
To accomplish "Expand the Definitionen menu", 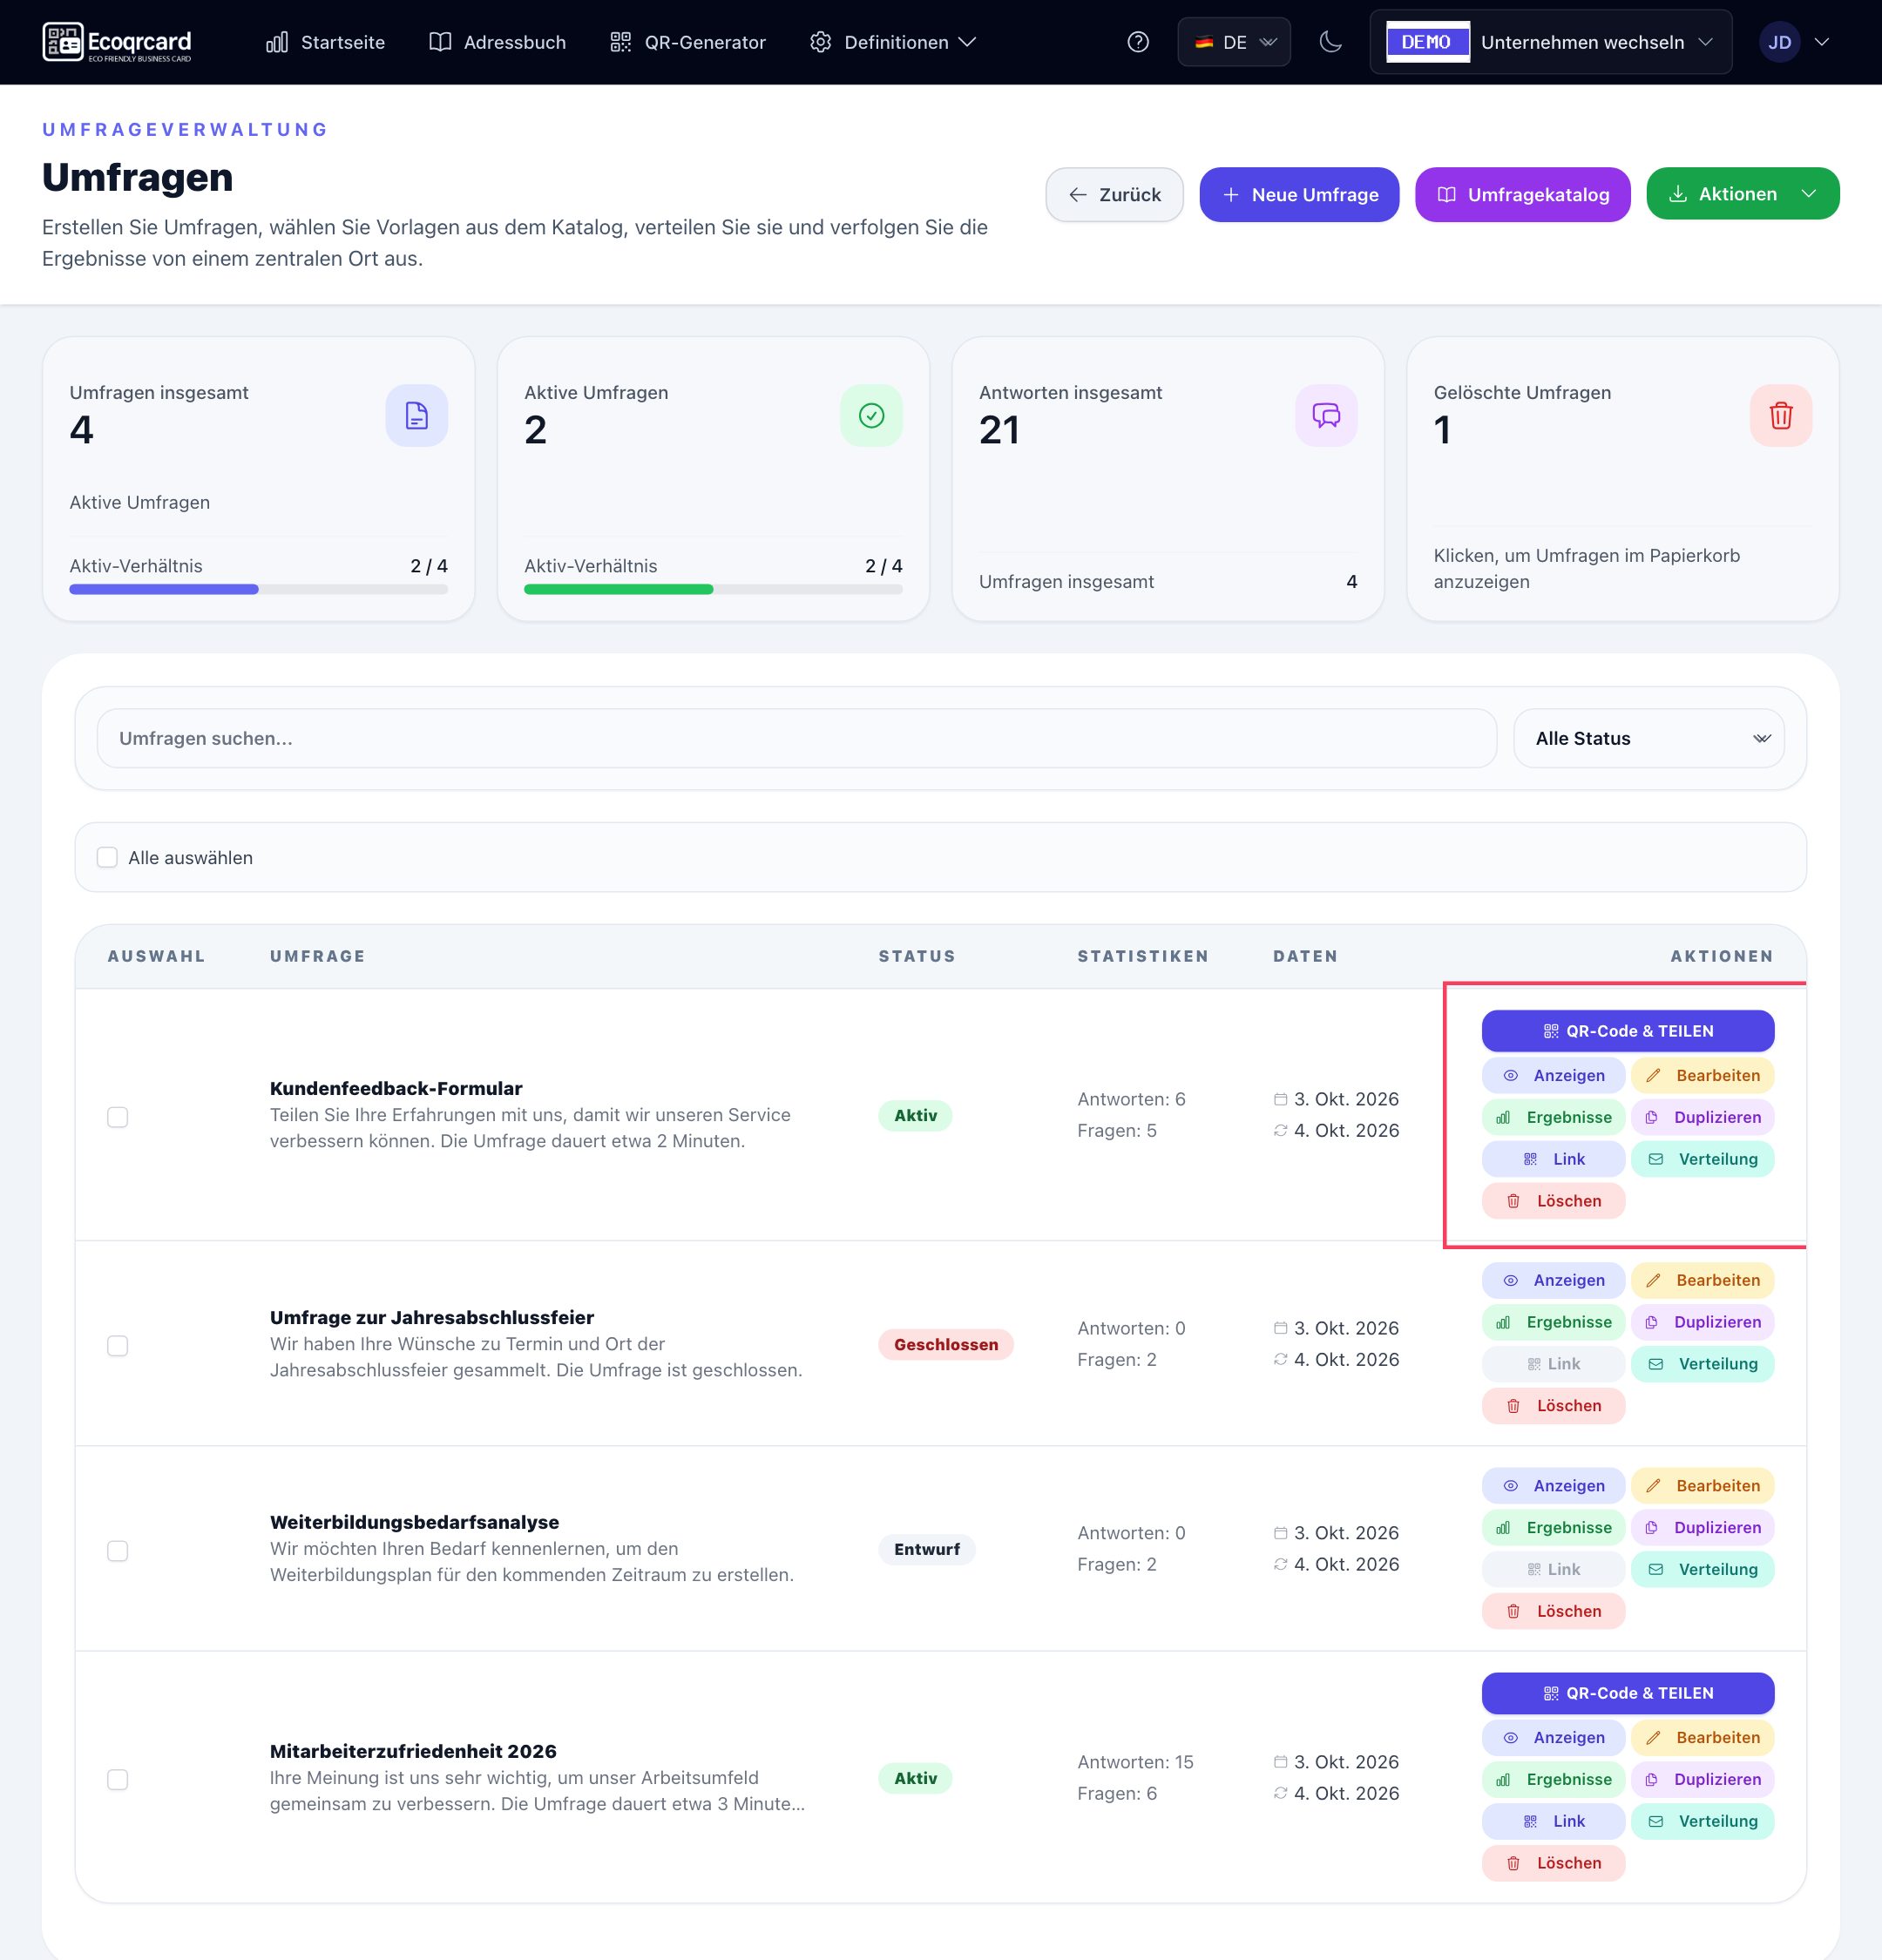I will (x=893, y=42).
